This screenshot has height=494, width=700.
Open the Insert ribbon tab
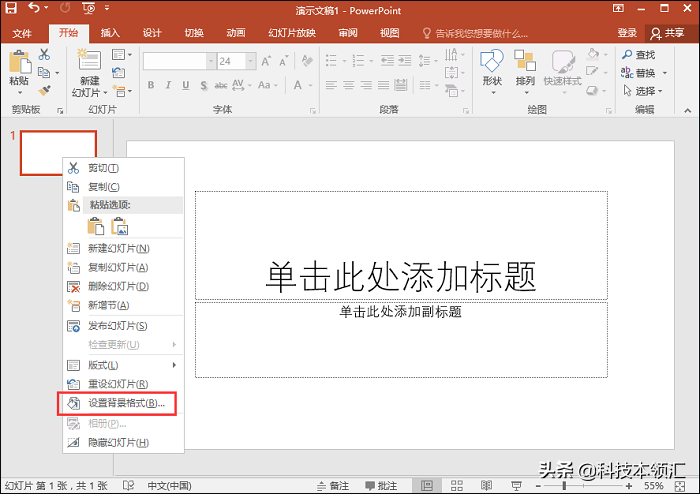pyautogui.click(x=110, y=33)
